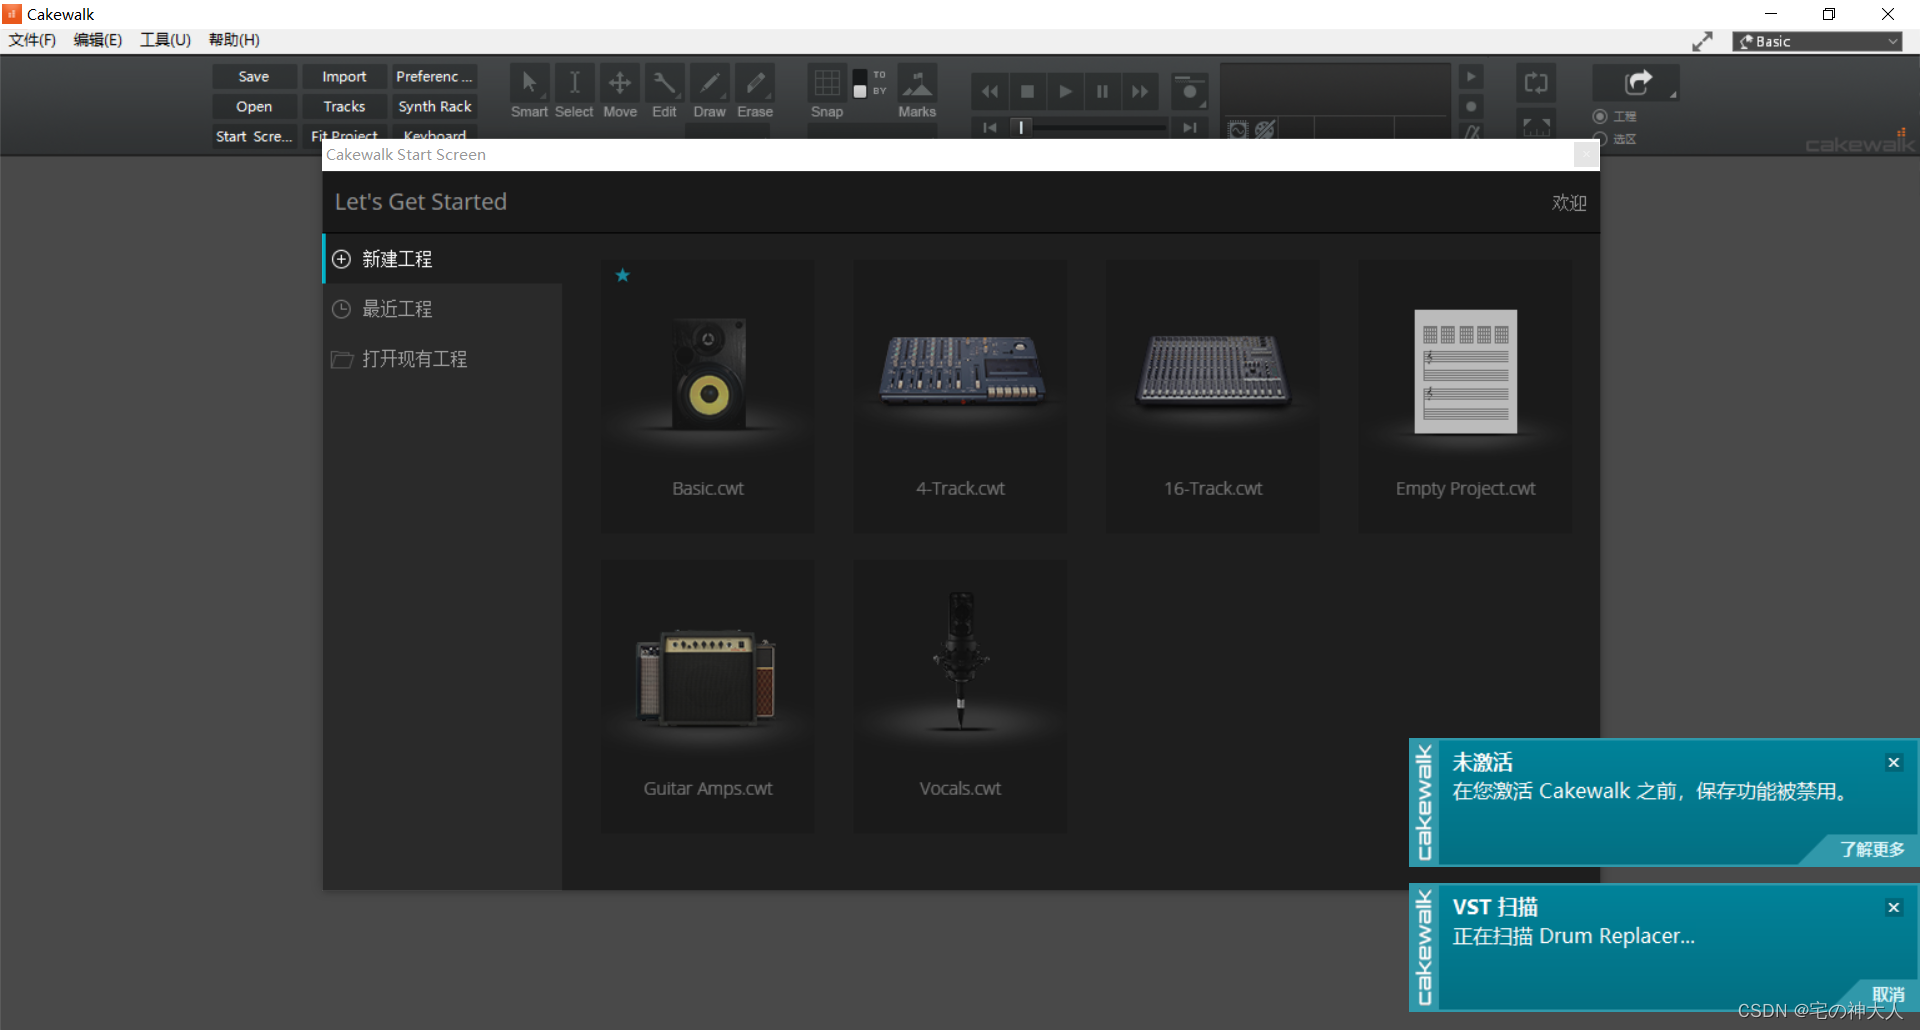Fast forward the transport
This screenshot has height=1030, width=1920.
1140,92
